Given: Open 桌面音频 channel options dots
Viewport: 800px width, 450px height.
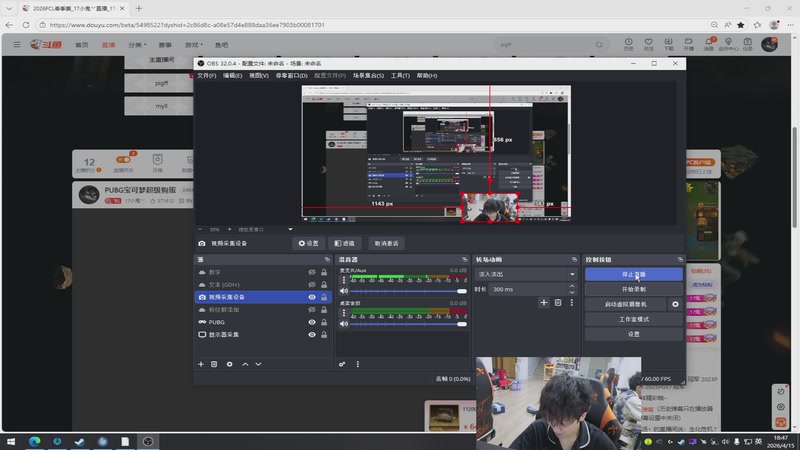Looking at the screenshot, I should pos(344,313).
